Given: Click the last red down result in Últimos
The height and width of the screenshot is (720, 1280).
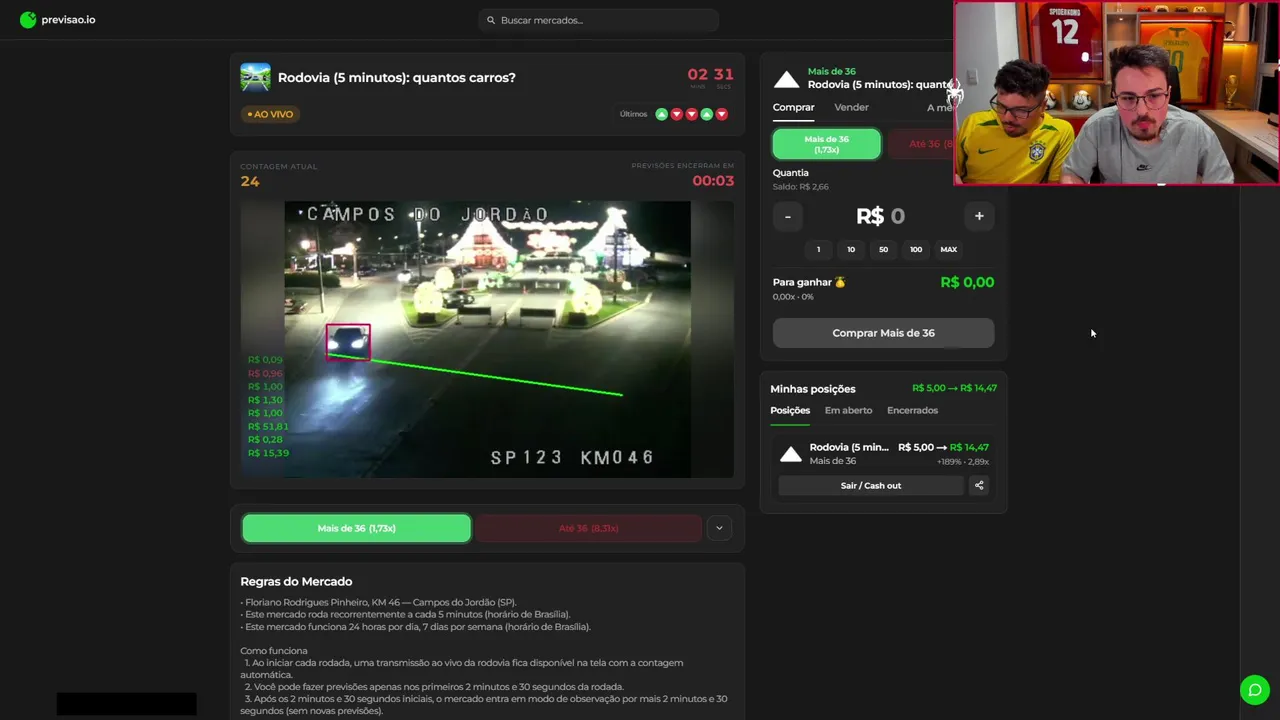Looking at the screenshot, I should 721,114.
